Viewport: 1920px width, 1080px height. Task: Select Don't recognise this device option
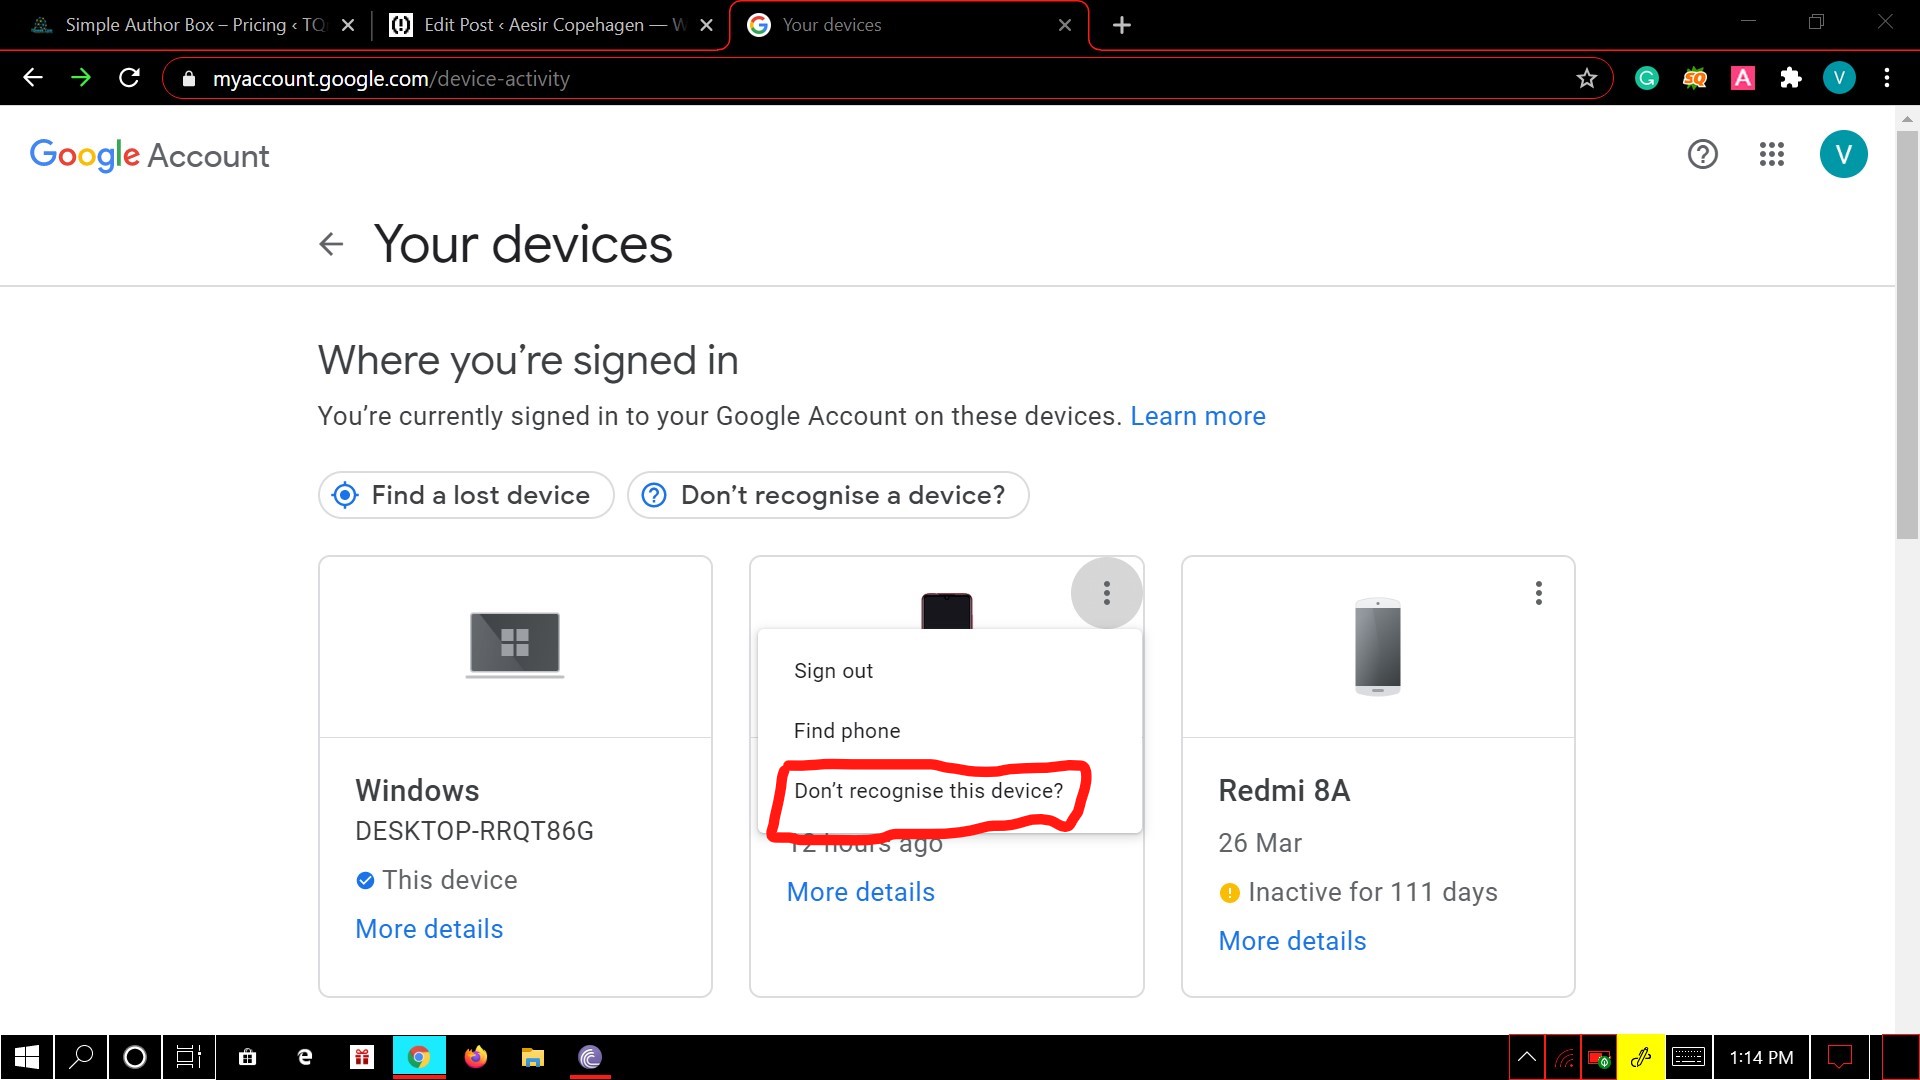[x=928, y=789]
